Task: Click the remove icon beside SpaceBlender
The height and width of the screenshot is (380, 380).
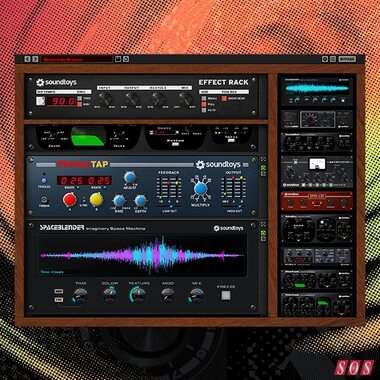Action: click(263, 239)
